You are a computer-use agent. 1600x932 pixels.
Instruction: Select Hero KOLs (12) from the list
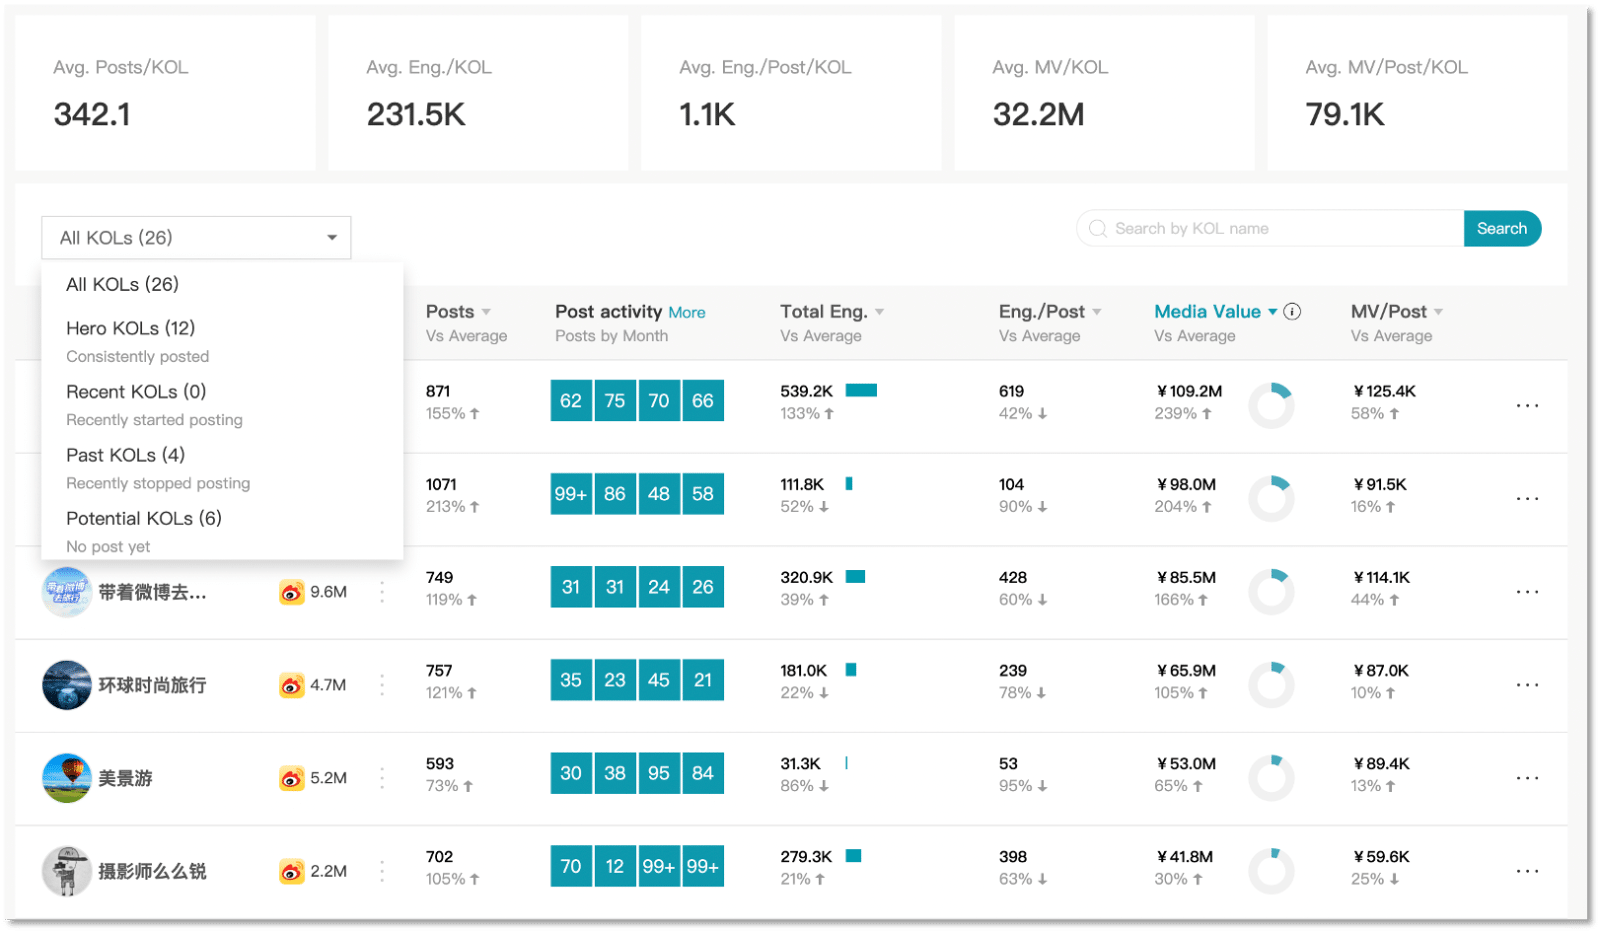pos(131,329)
